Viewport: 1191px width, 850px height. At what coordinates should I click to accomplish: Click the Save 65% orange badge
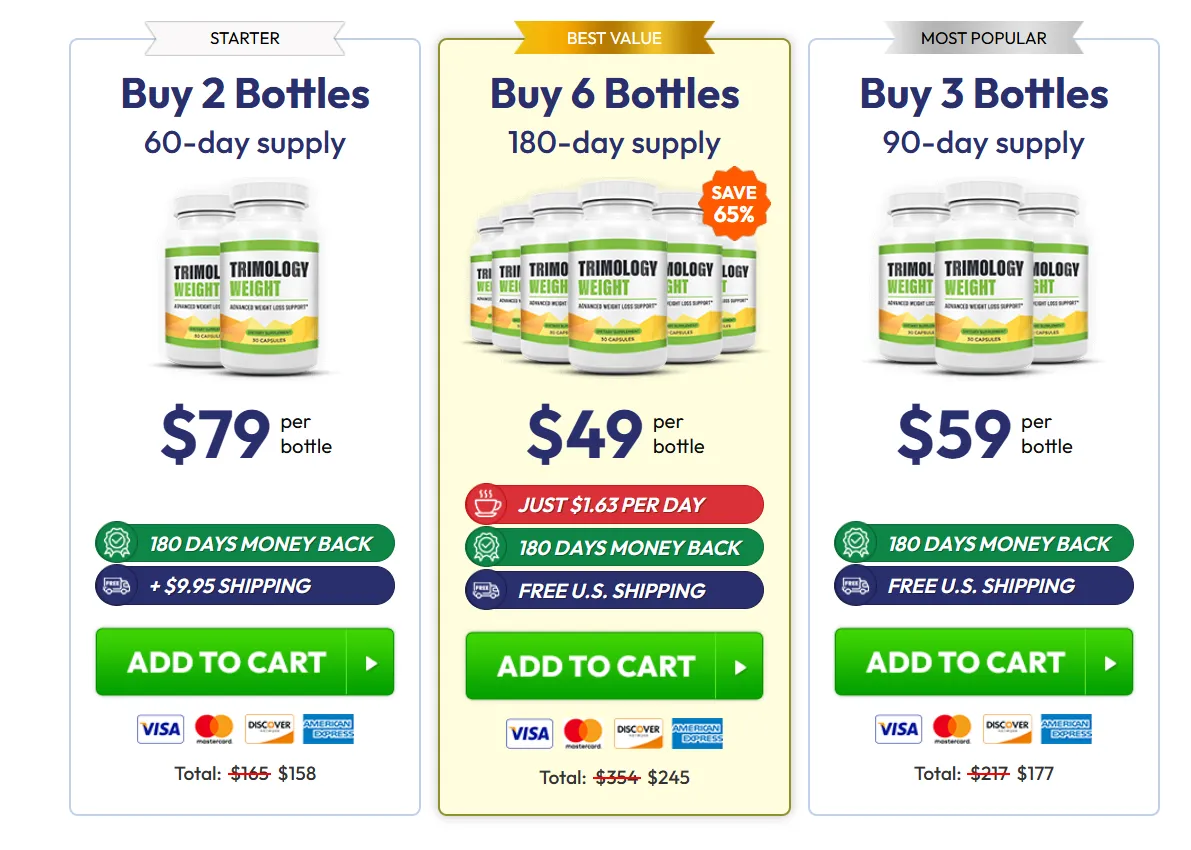point(734,204)
